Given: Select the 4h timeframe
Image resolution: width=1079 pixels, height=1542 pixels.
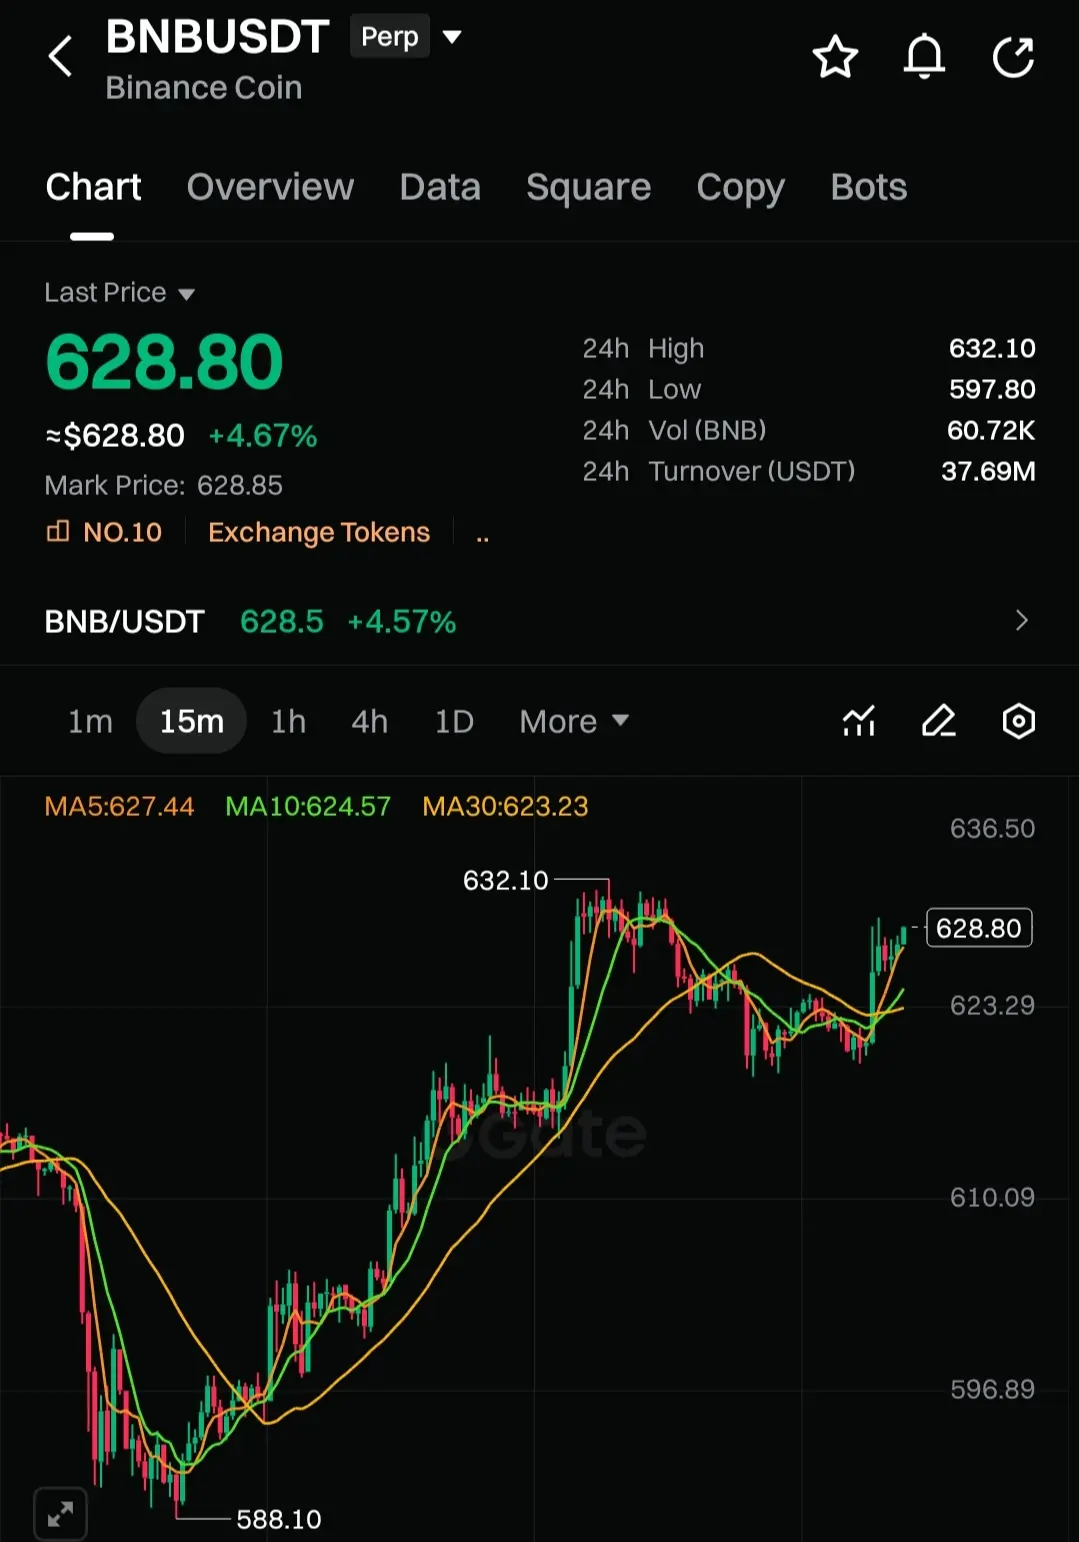Looking at the screenshot, I should pos(369,721).
